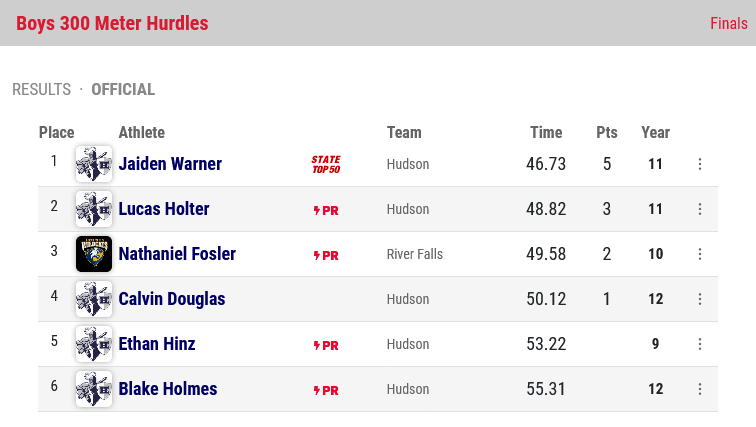Click the River Falls Wildcats team logo

(x=94, y=254)
